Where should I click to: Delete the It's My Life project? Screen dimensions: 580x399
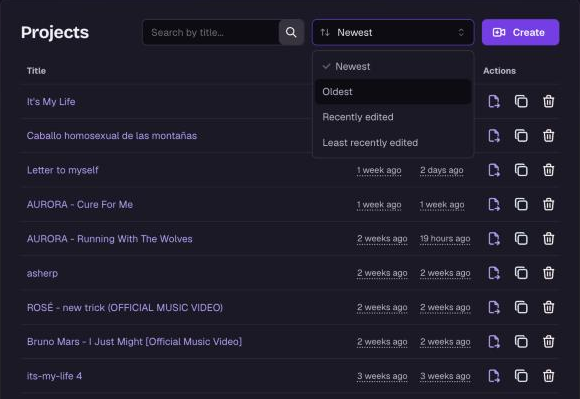tap(549, 101)
